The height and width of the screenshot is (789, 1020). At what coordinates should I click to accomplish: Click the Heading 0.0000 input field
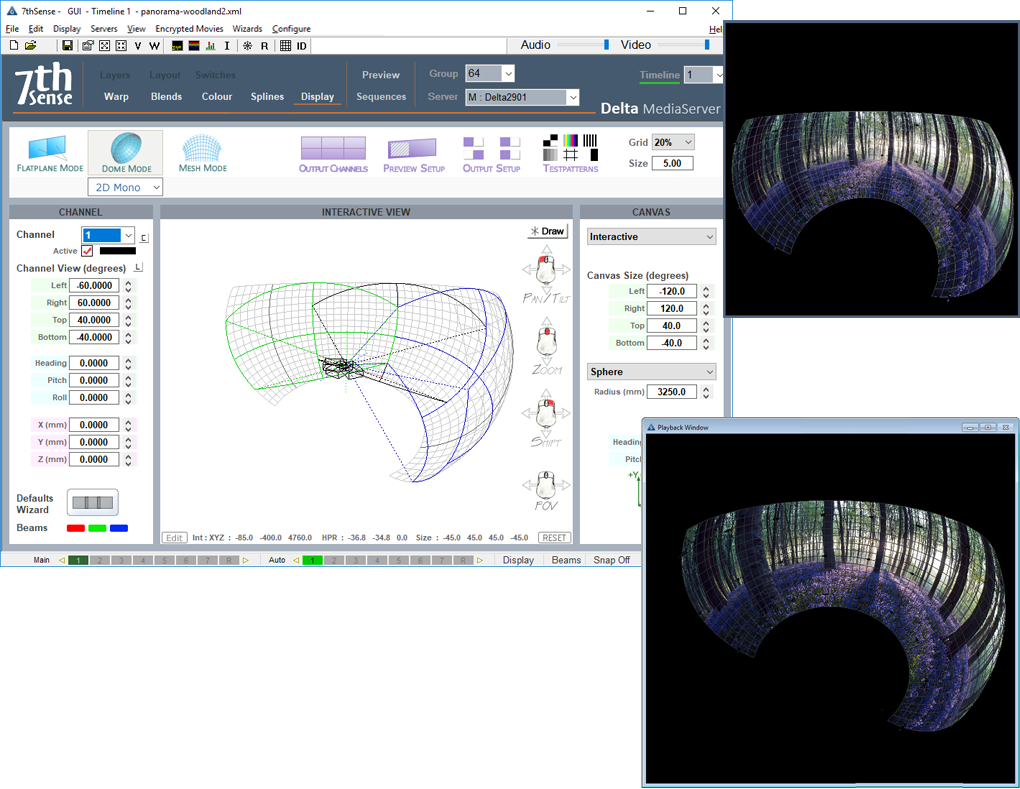pyautogui.click(x=94, y=363)
